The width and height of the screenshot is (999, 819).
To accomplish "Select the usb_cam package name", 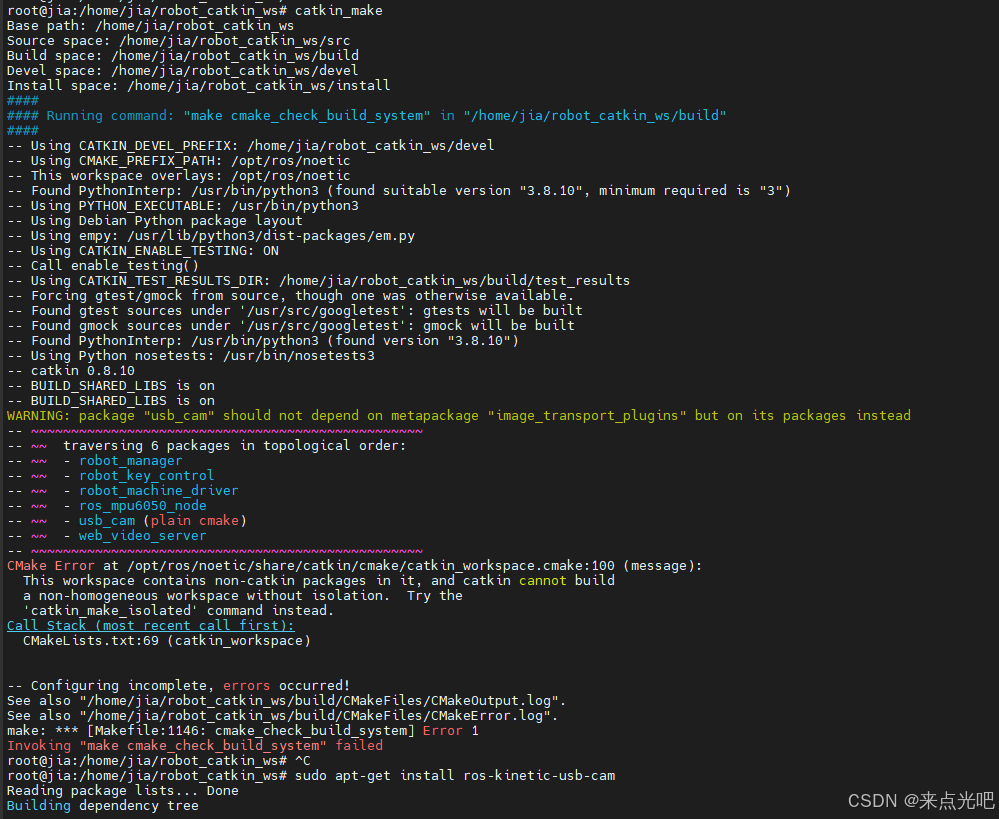I will pos(107,520).
